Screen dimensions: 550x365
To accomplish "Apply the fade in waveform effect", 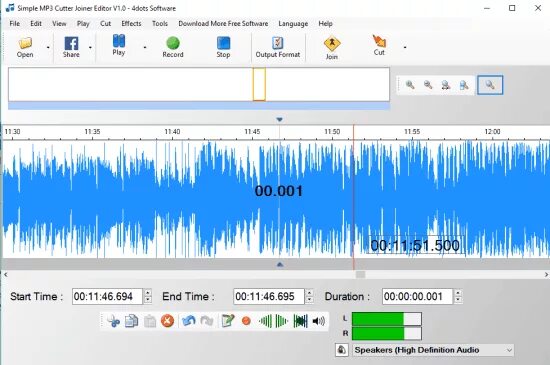I will click(265, 321).
